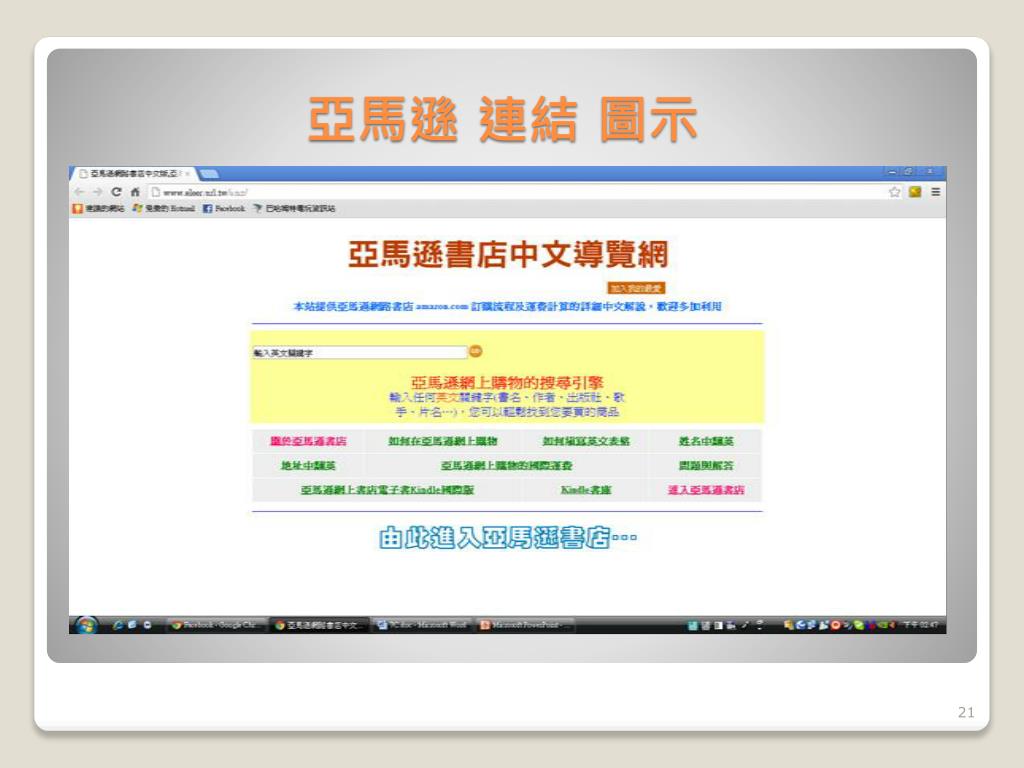This screenshot has height=768, width=1024.
Task: Open the Windows Start orb
Action: (x=86, y=625)
